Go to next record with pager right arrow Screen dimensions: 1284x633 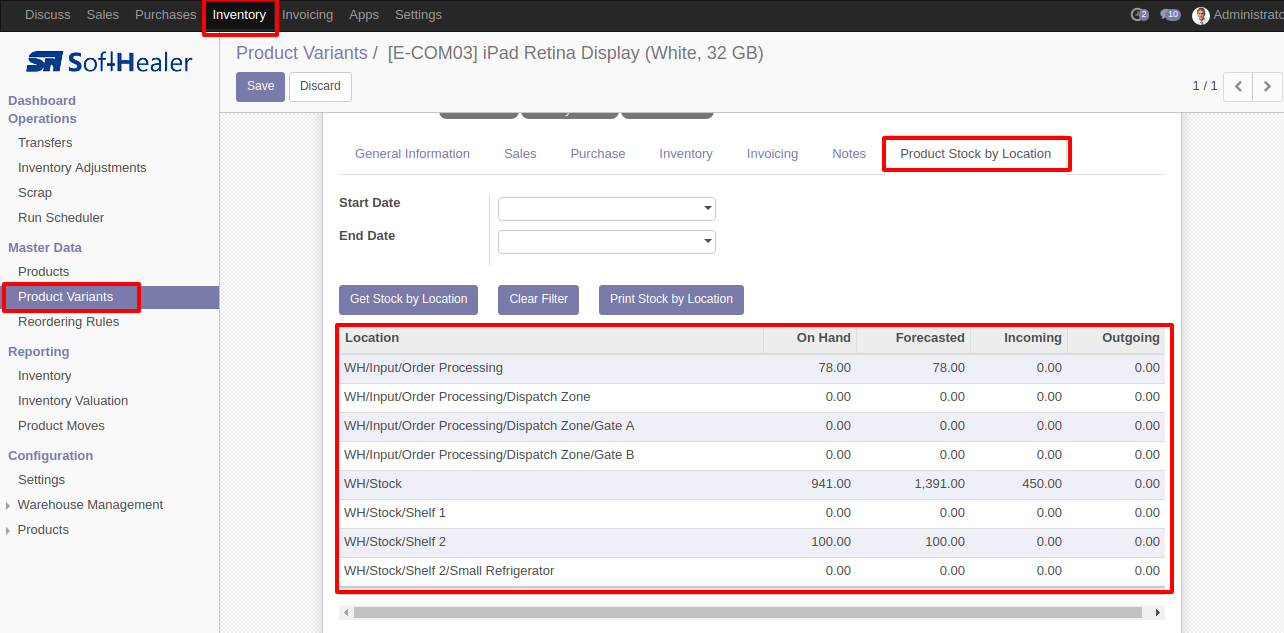point(1267,86)
